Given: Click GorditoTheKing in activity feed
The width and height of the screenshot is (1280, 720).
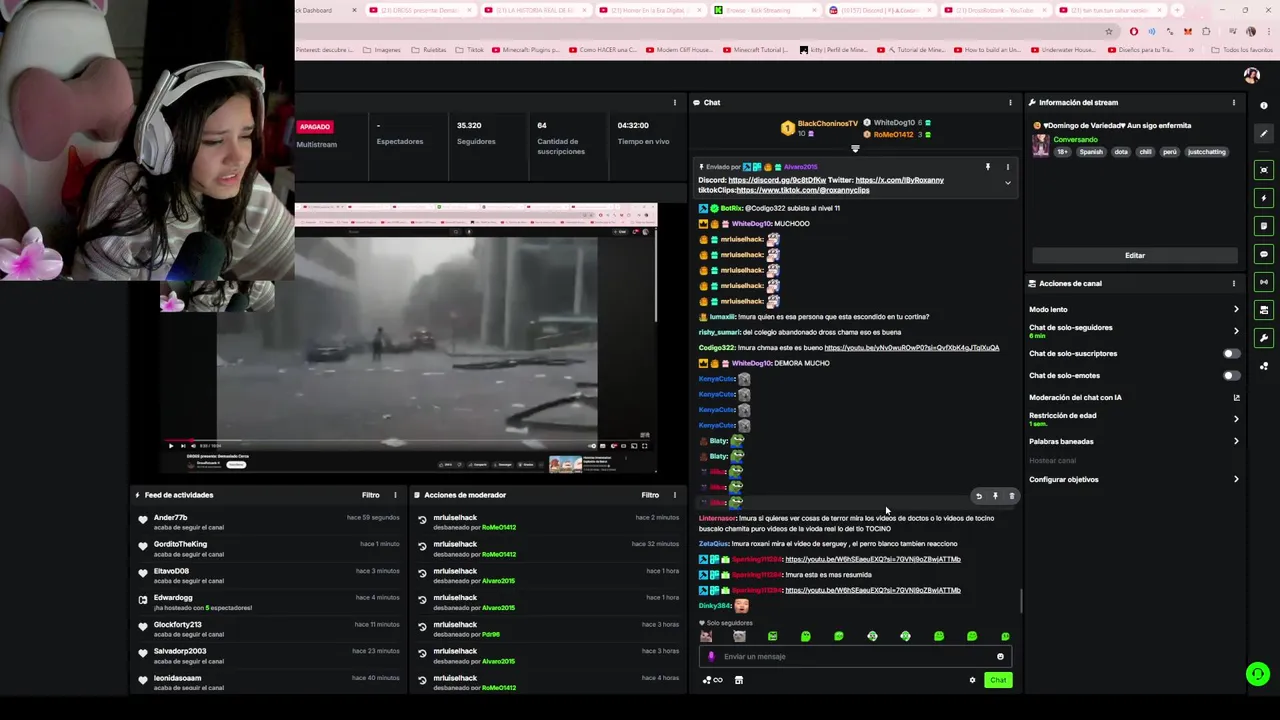Looking at the screenshot, I should coord(180,544).
